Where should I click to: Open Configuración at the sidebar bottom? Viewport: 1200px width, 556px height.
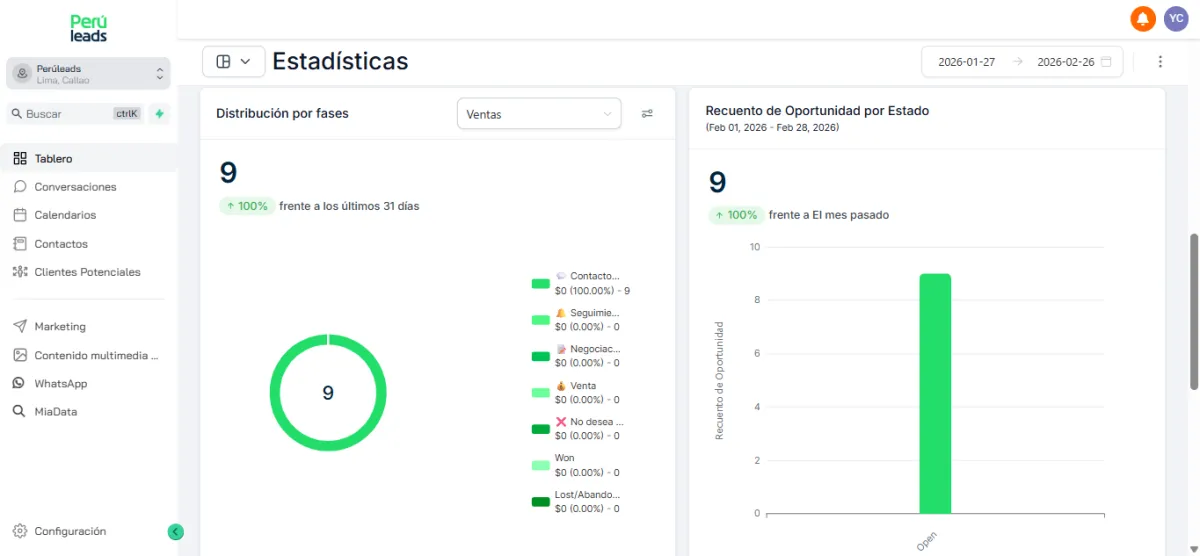tap(70, 531)
